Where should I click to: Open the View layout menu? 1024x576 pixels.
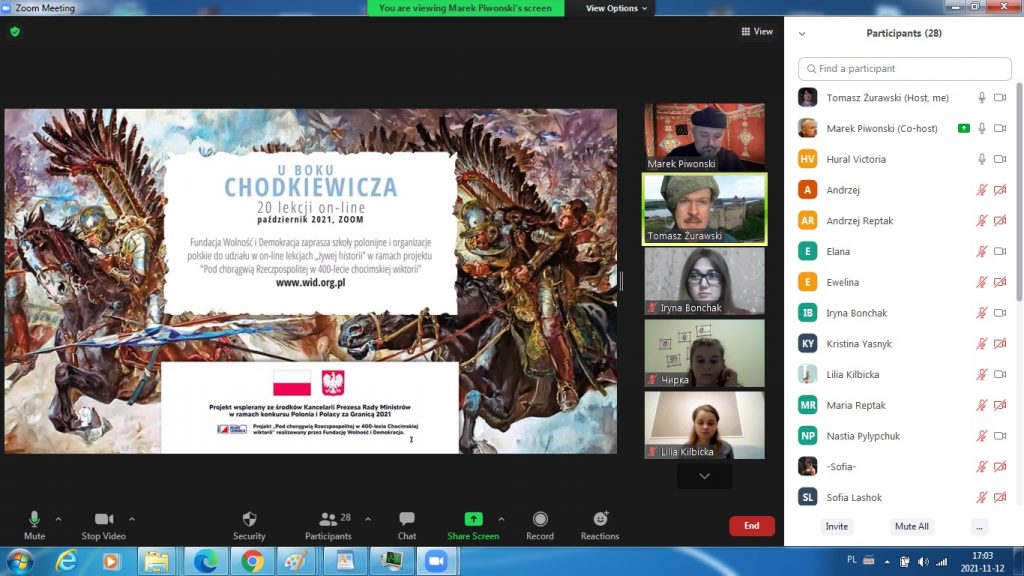[x=757, y=32]
